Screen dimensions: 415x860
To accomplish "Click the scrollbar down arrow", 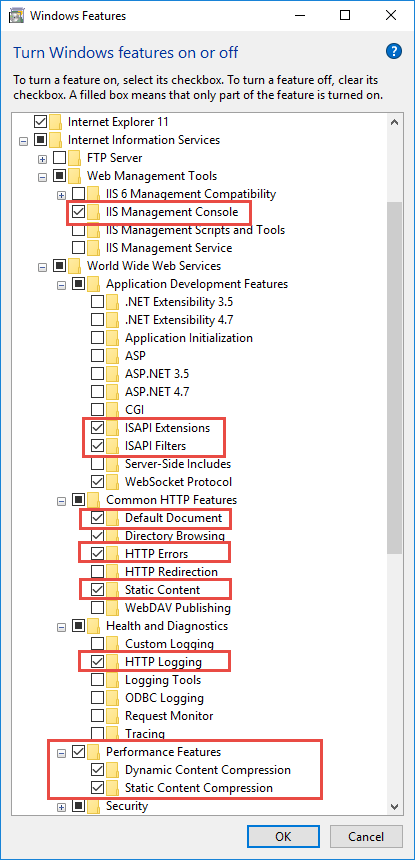I will pos(394,805).
